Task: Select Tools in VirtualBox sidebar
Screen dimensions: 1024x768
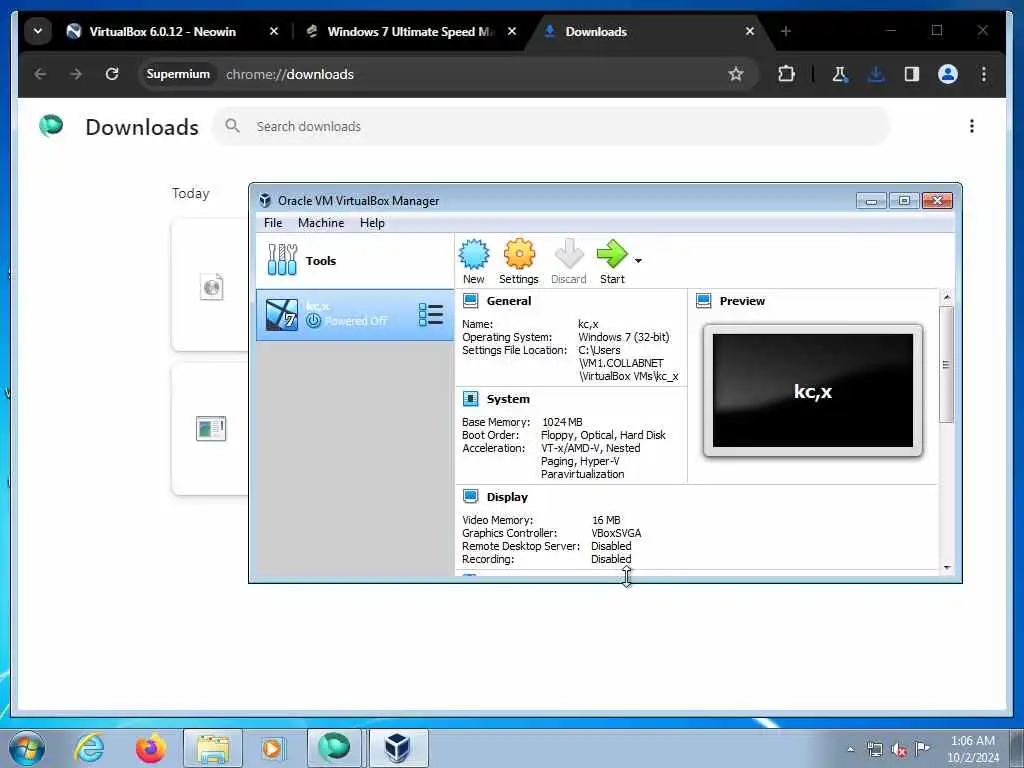Action: point(355,261)
